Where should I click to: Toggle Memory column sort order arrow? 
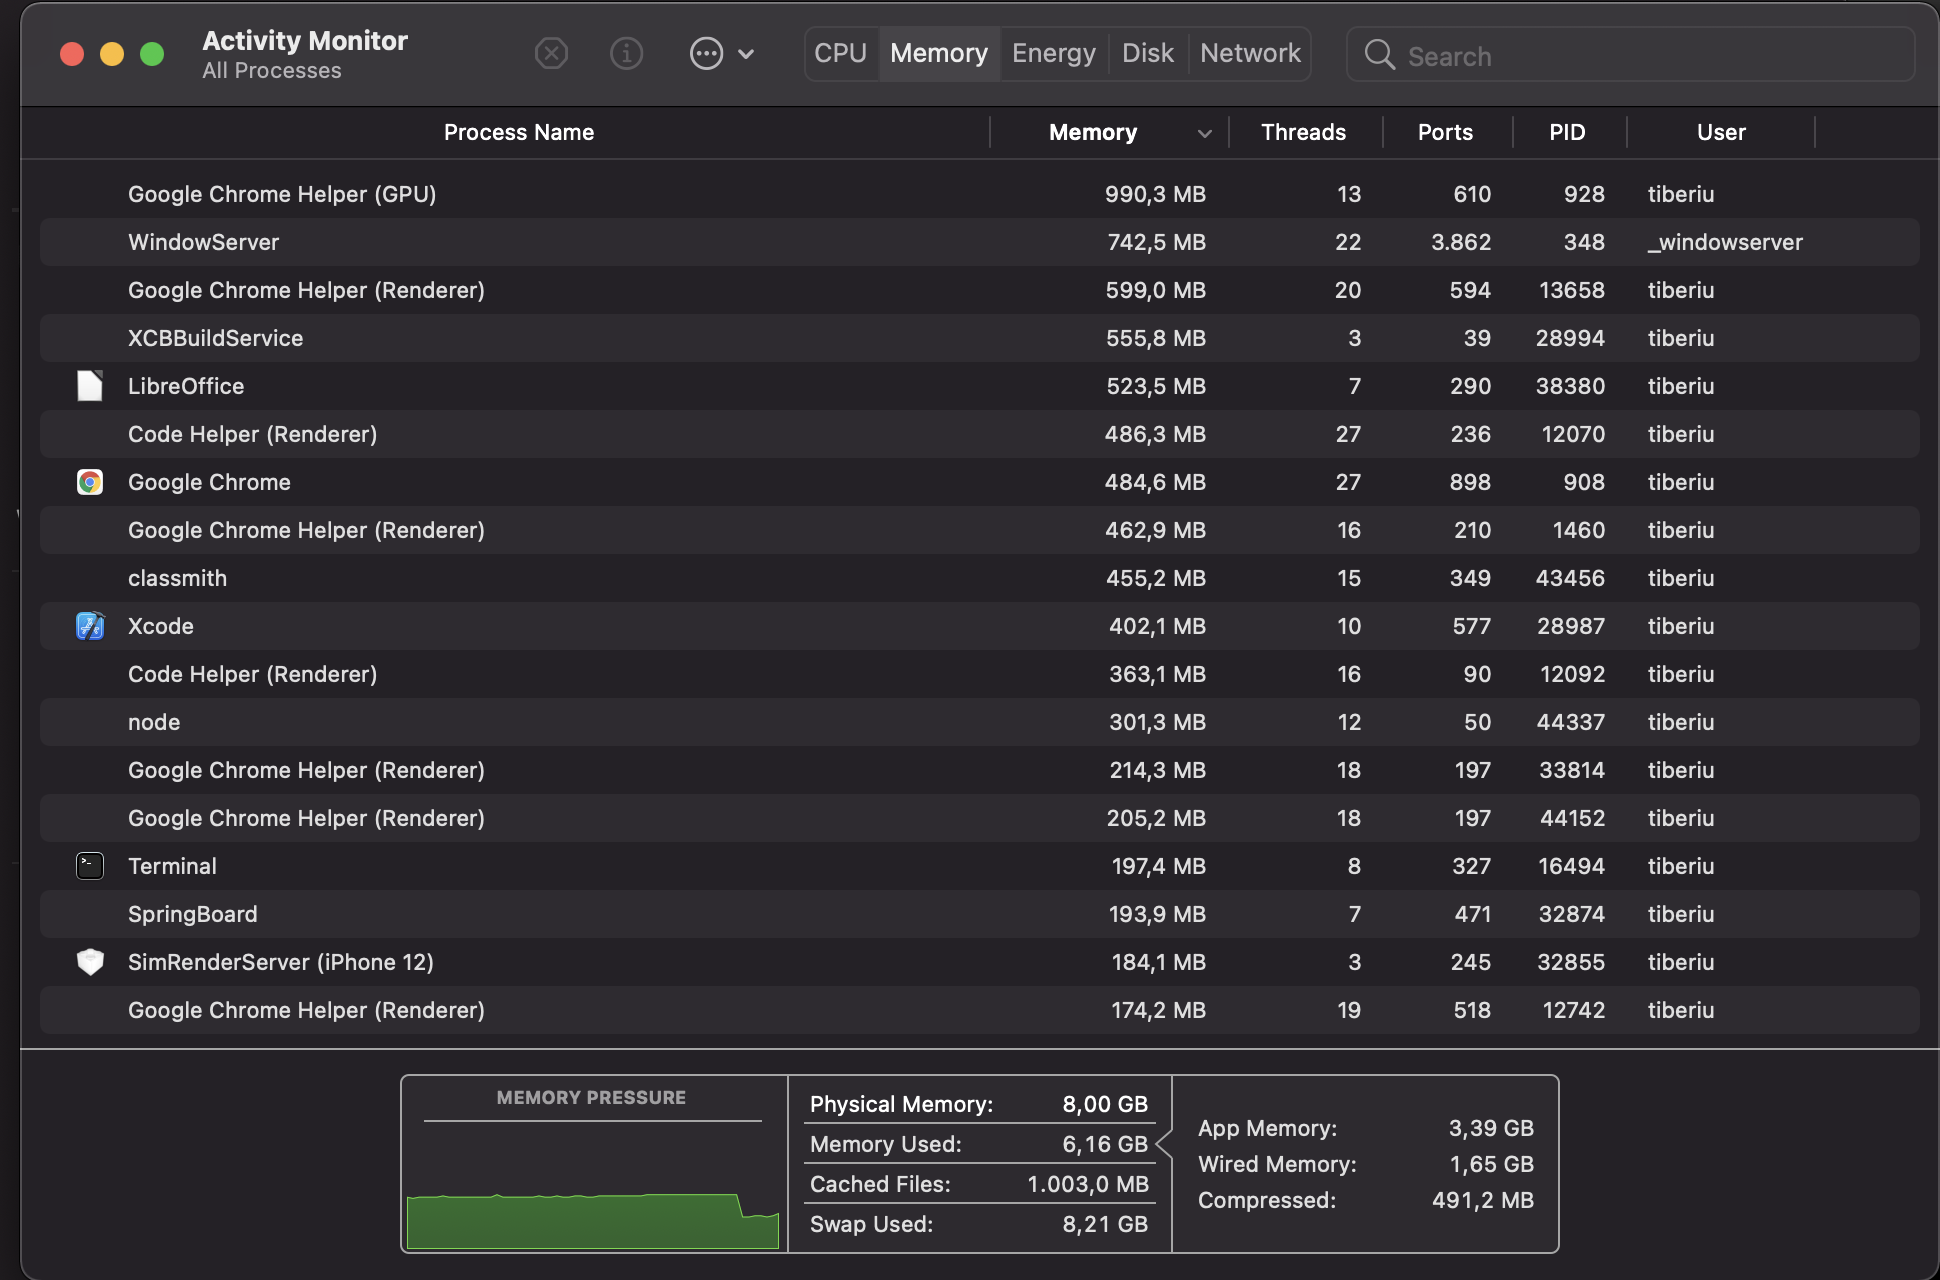[1205, 133]
